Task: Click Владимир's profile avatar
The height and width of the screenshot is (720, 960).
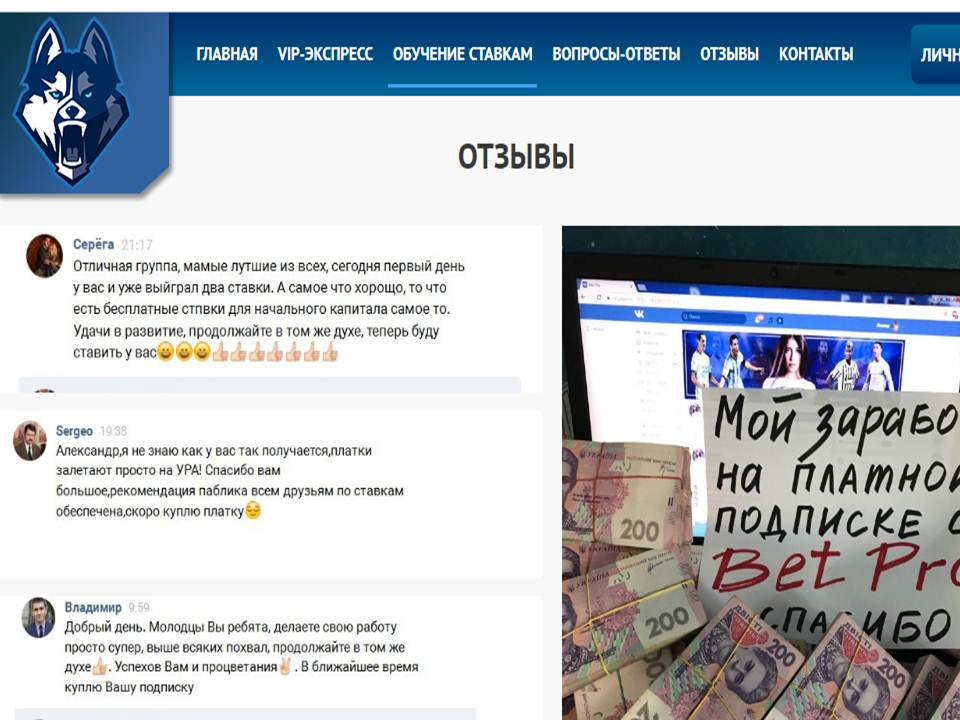Action: tap(38, 618)
